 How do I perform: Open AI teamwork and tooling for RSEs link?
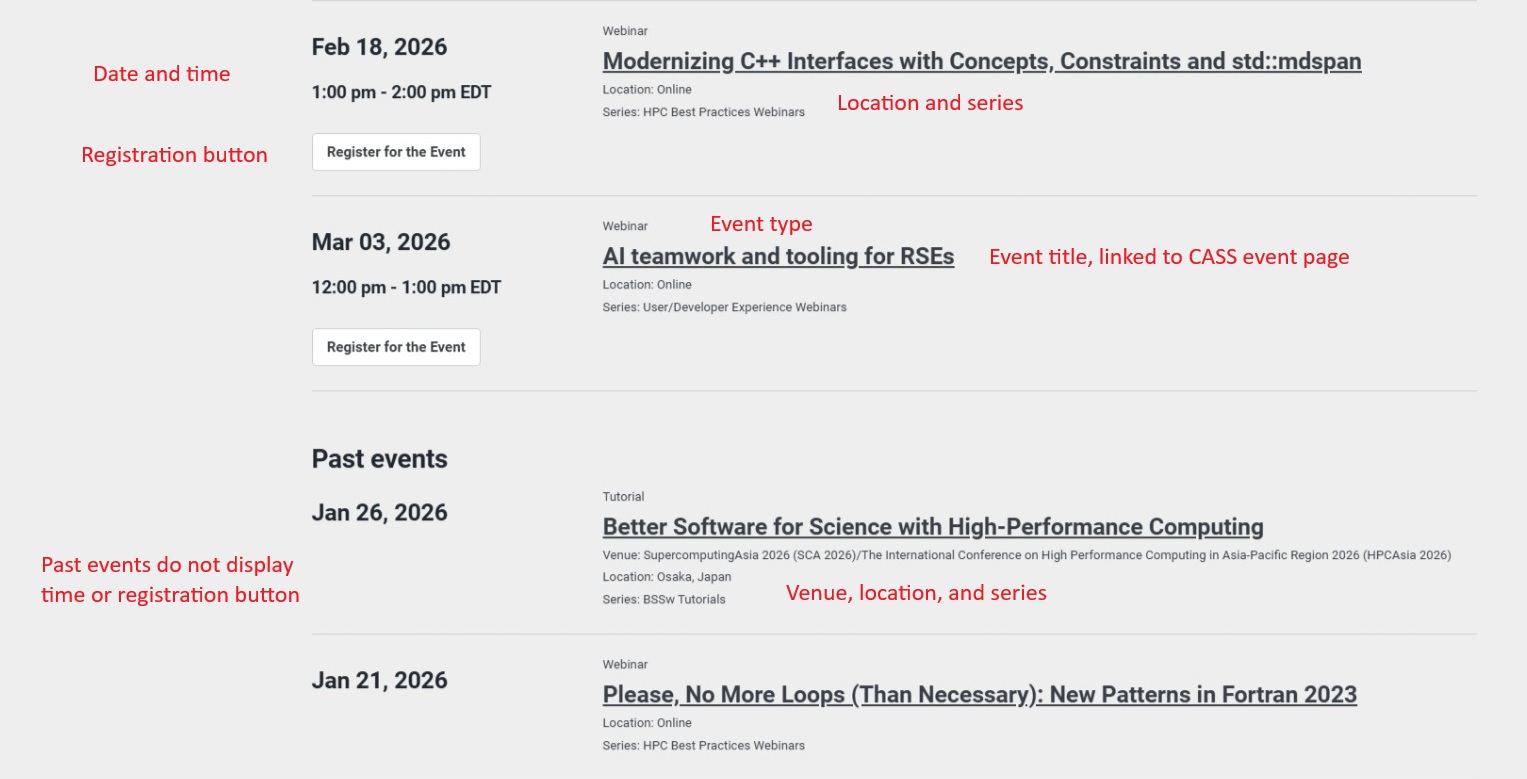coord(778,256)
